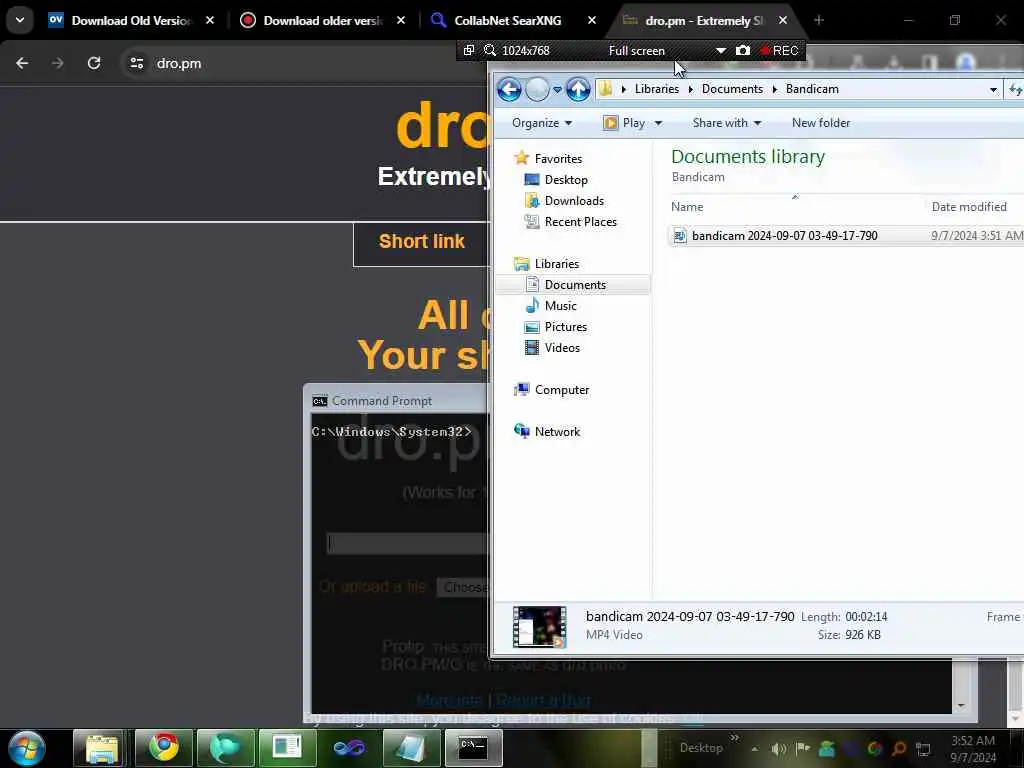This screenshot has height=768, width=1024.
Task: Select Computer in the navigation pane
Action: pyautogui.click(x=562, y=390)
